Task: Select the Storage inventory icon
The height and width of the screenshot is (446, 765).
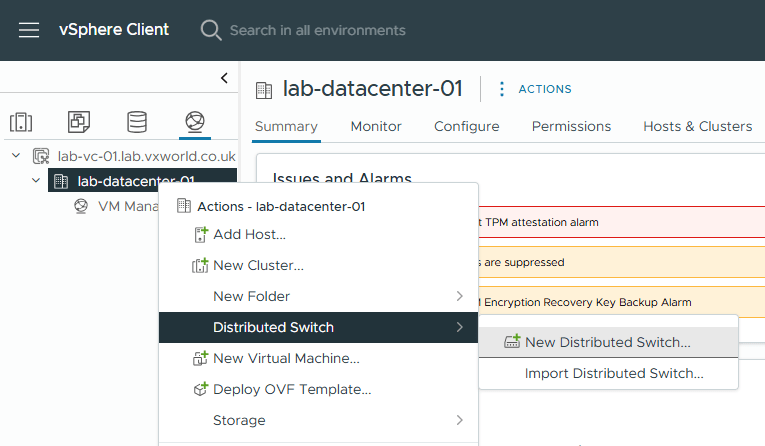Action: [137, 123]
